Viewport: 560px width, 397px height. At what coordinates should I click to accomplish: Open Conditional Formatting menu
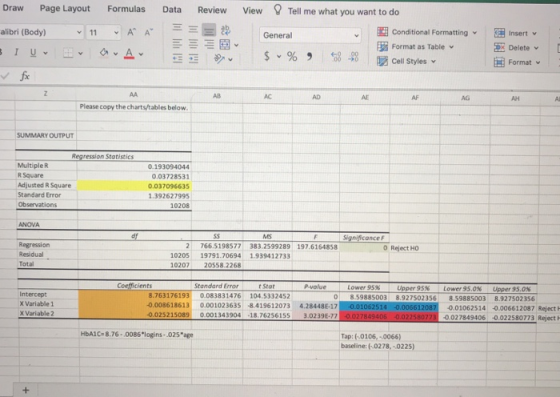(427, 32)
